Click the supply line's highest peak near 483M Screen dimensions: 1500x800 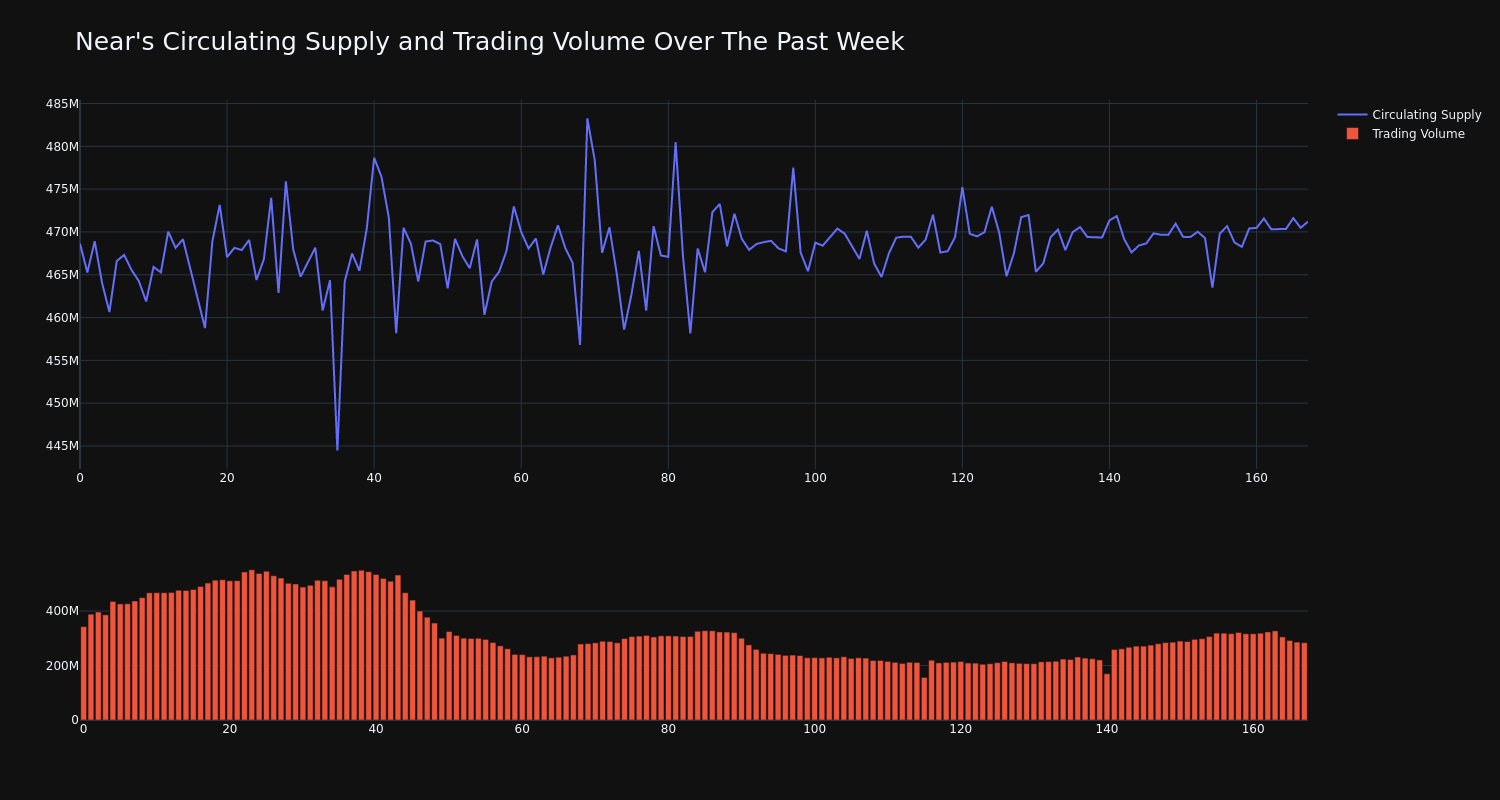click(x=587, y=120)
